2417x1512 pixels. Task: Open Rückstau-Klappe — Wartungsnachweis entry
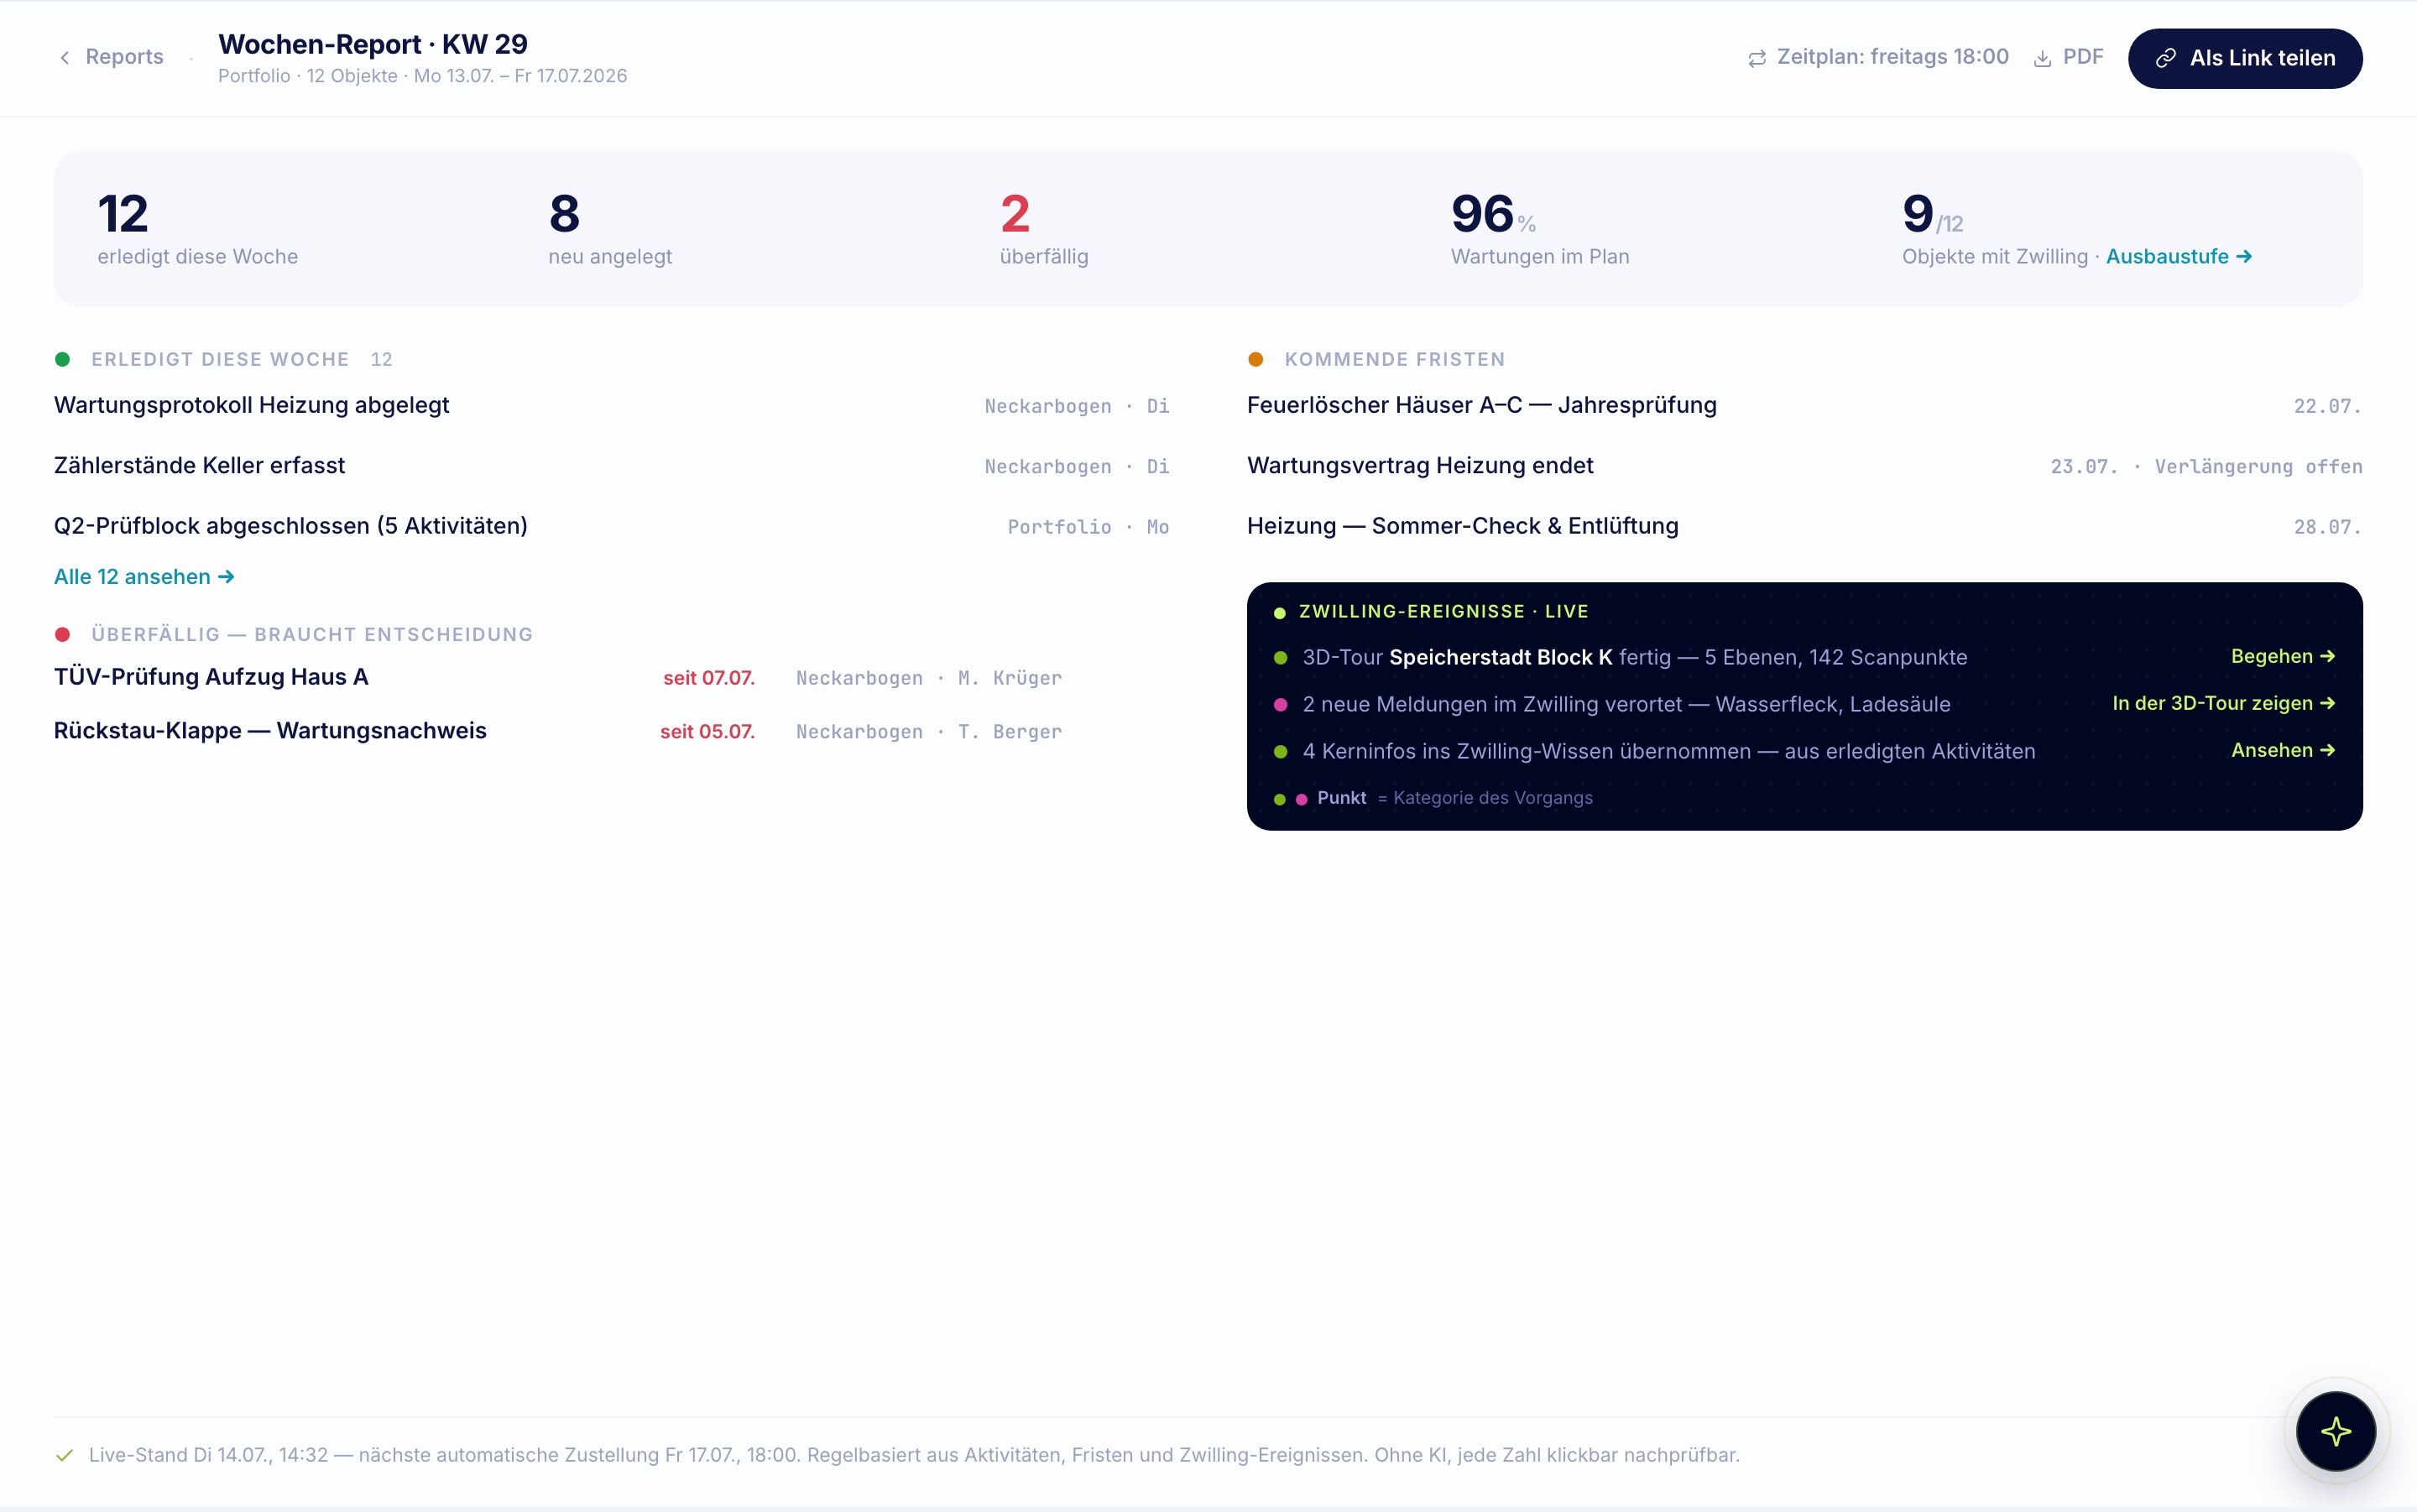pyautogui.click(x=558, y=731)
